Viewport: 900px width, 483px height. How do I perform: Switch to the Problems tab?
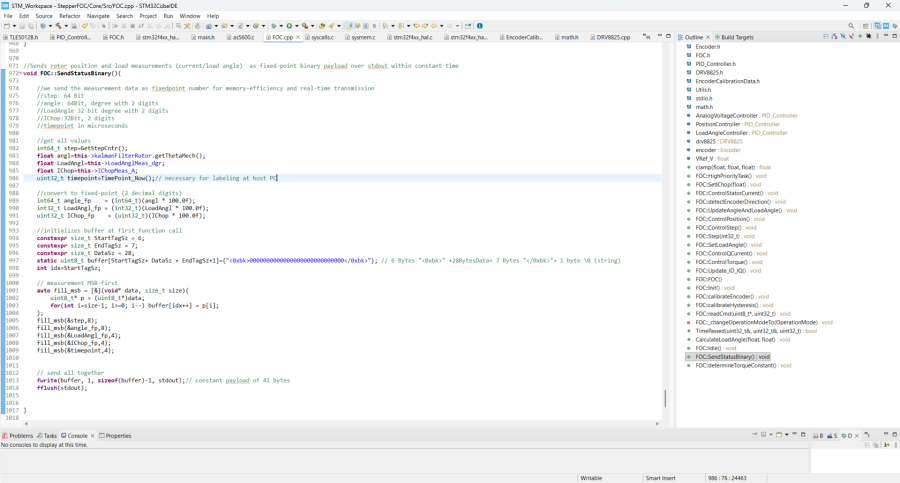click(20, 436)
